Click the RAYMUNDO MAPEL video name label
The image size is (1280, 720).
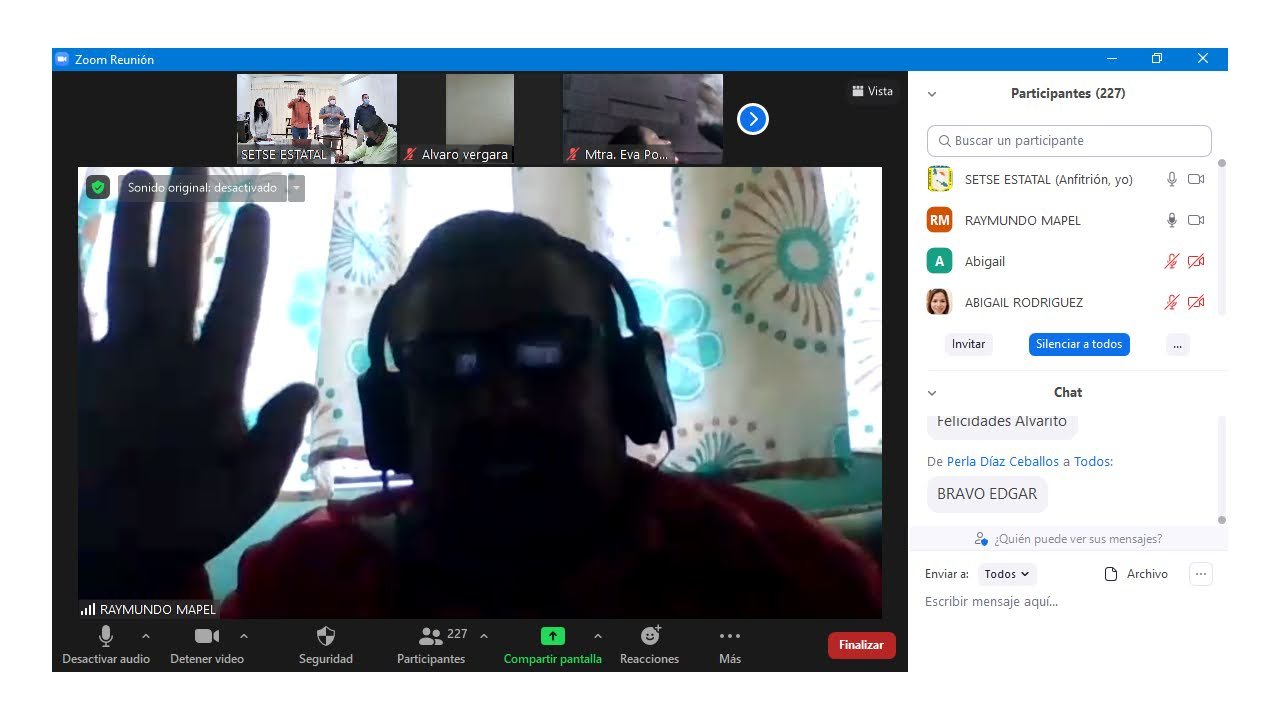pyautogui.click(x=148, y=609)
